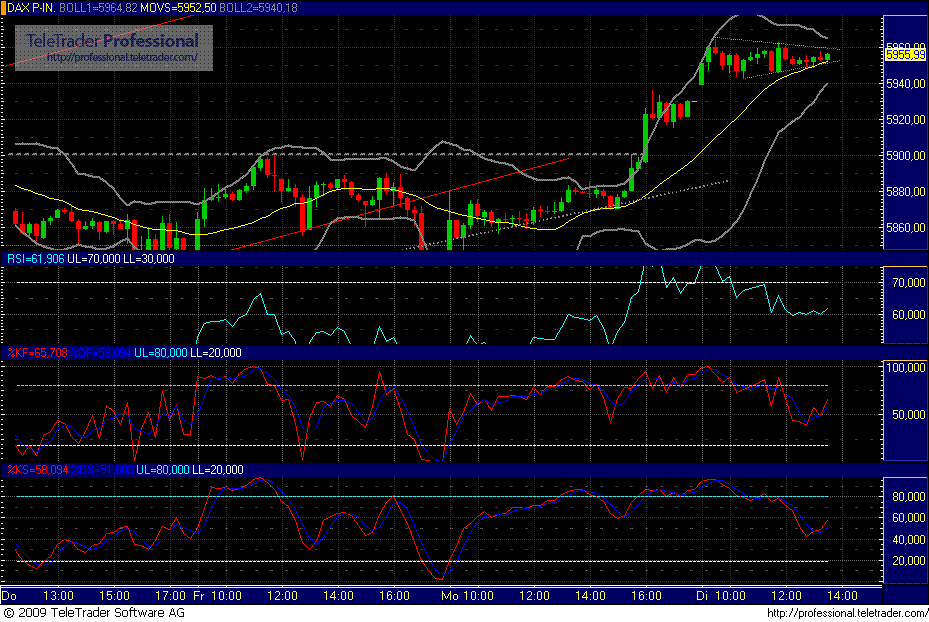This screenshot has height=622, width=929.
Task: Click the Mo 10:00 marker on the time axis
Action: click(467, 595)
